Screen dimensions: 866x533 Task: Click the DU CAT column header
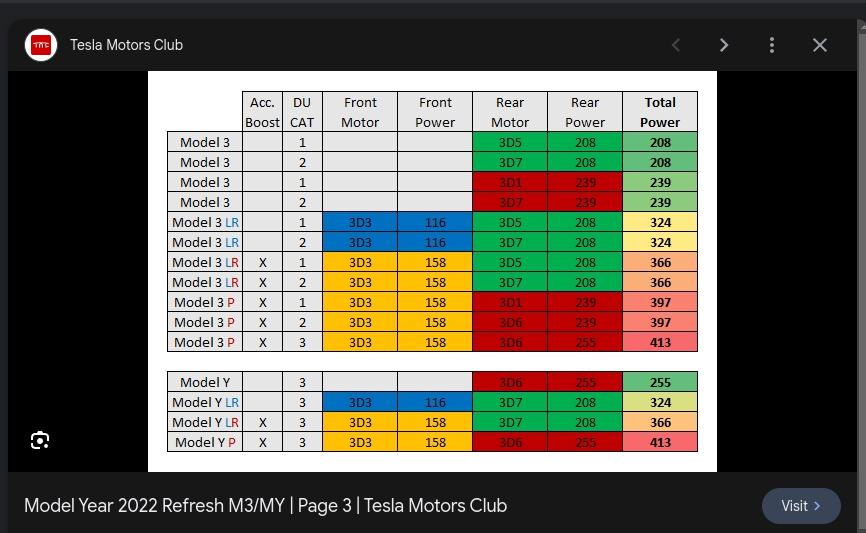click(302, 112)
